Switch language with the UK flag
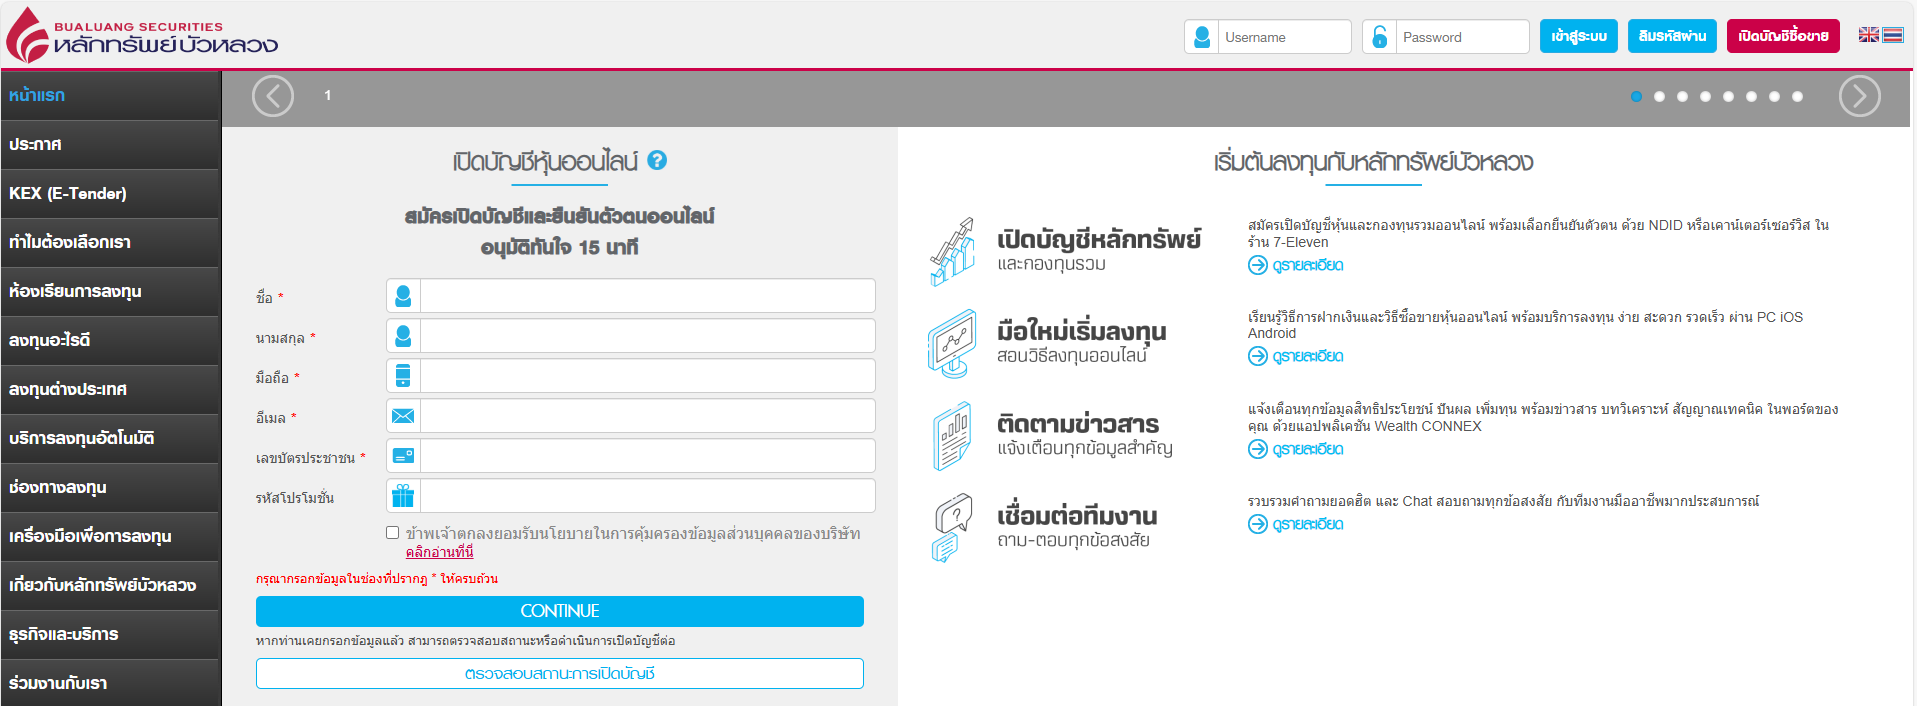1917x706 pixels. pyautogui.click(x=1868, y=35)
